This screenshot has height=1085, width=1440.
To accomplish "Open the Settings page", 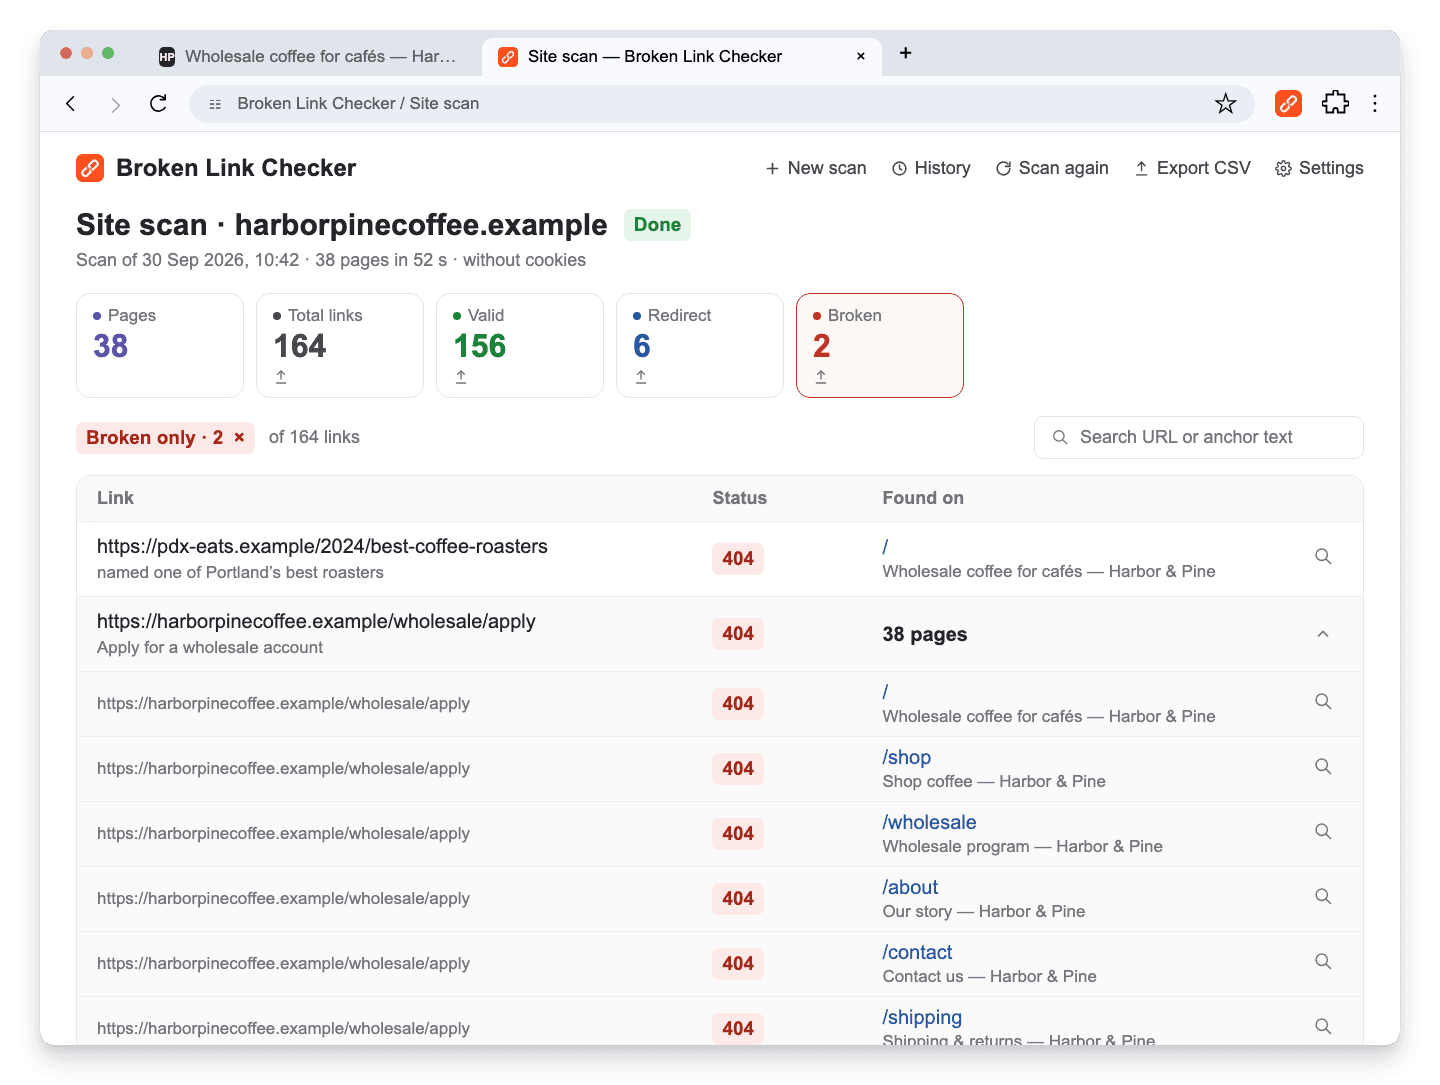I will coord(1319,169).
